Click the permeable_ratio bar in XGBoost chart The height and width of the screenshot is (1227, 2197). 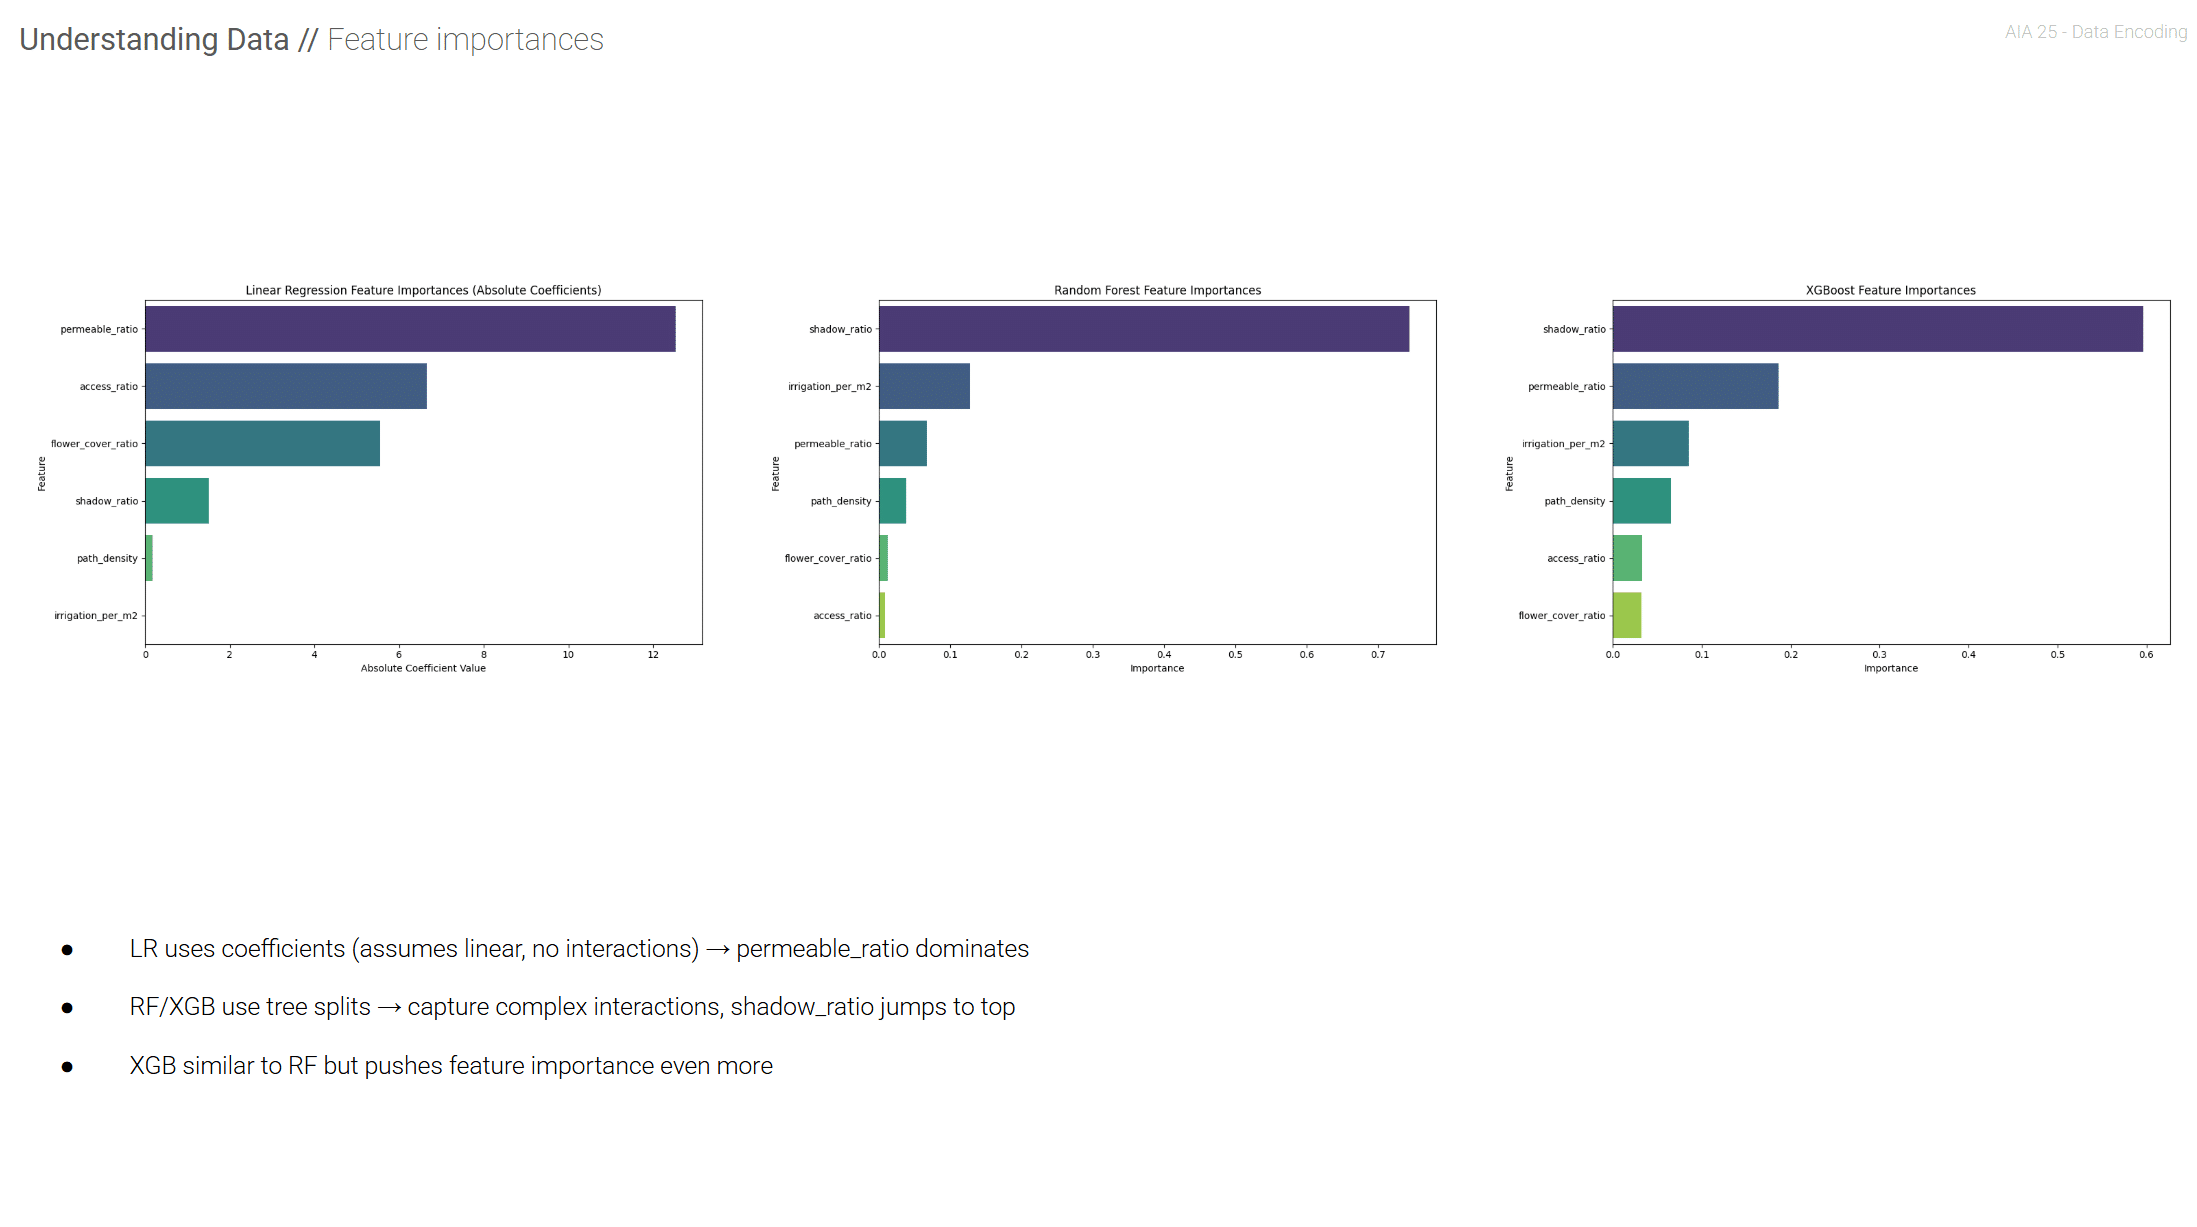click(x=1695, y=386)
